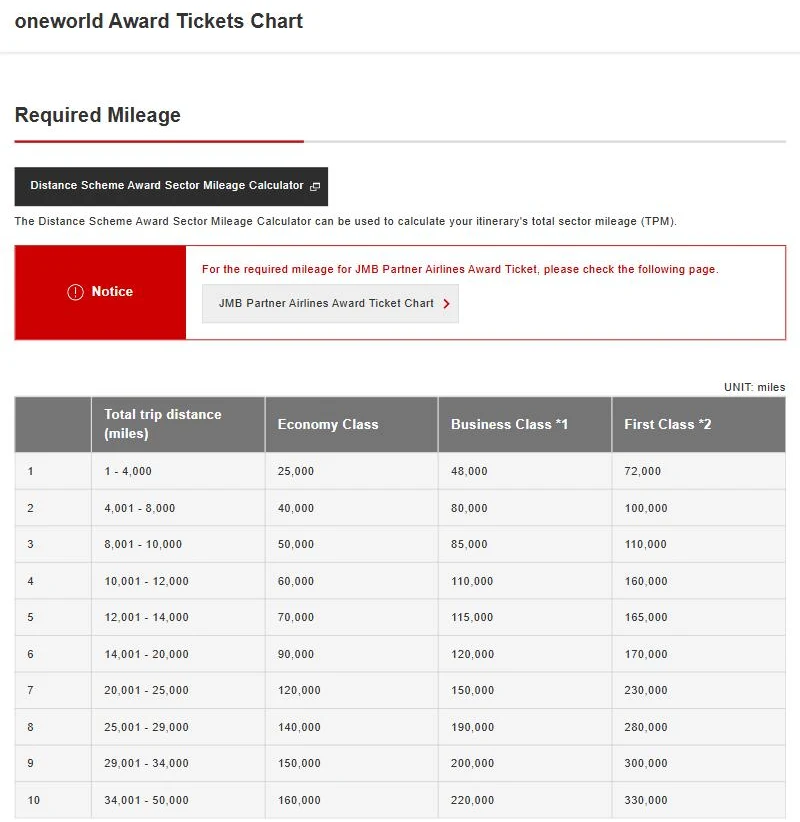Image resolution: width=800 pixels, height=822 pixels.
Task: Select the '190,000' Business cell
Action: click(x=525, y=727)
